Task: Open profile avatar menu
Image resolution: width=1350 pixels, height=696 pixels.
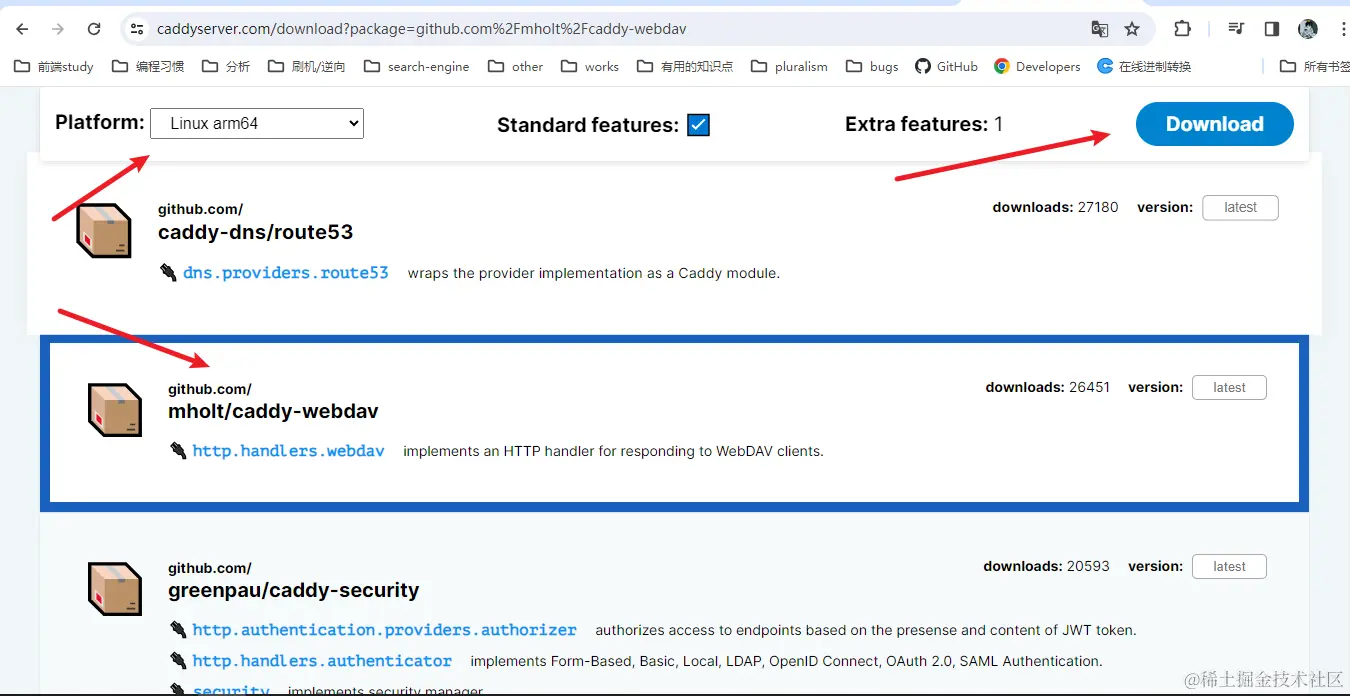Action: coord(1308,29)
